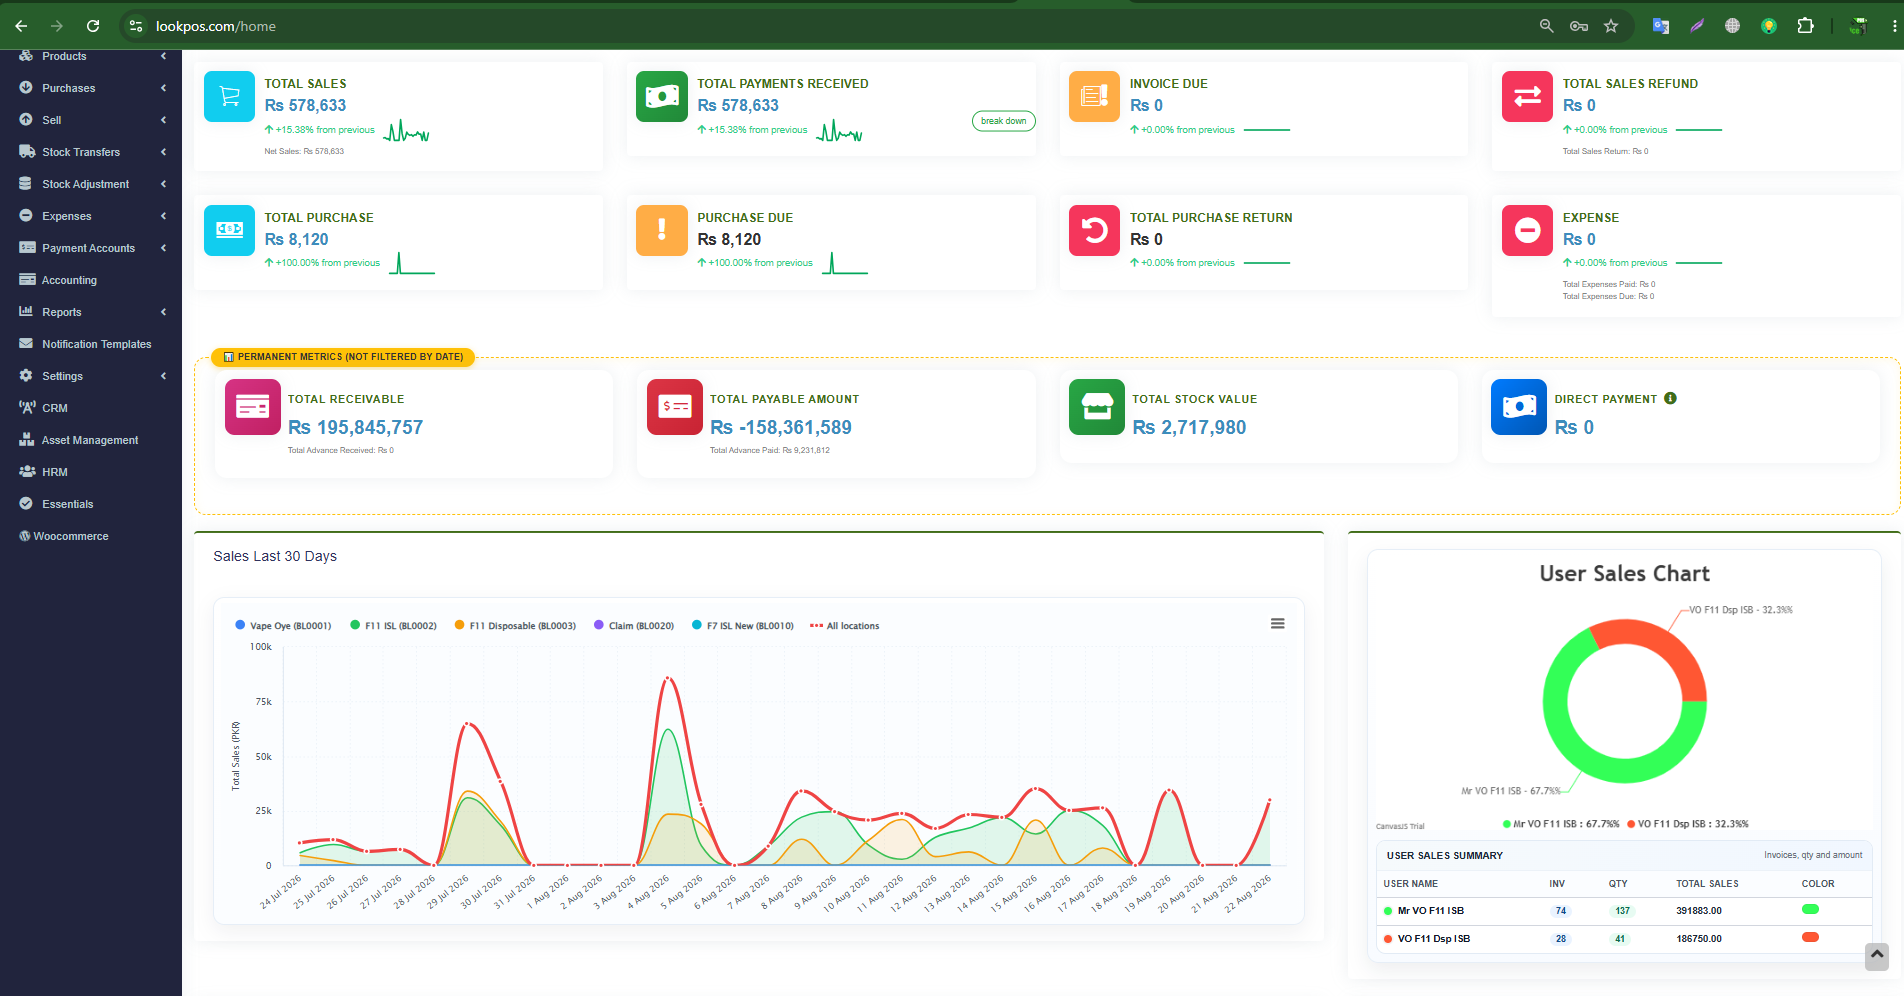Click the Direct Payment blue icon
This screenshot has height=996, width=1904.
(x=1519, y=407)
